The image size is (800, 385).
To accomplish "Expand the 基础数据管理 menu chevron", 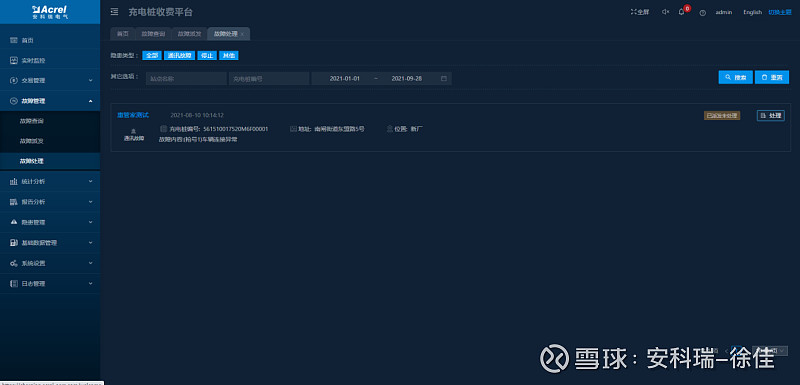I will click(90, 243).
